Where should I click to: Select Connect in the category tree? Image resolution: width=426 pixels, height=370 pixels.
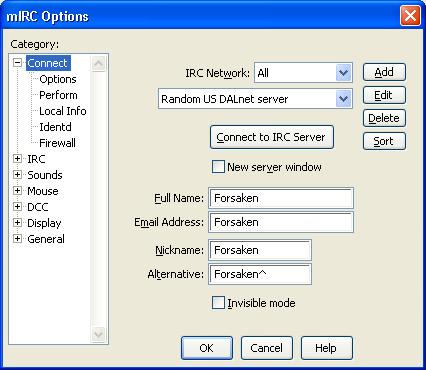[x=48, y=63]
